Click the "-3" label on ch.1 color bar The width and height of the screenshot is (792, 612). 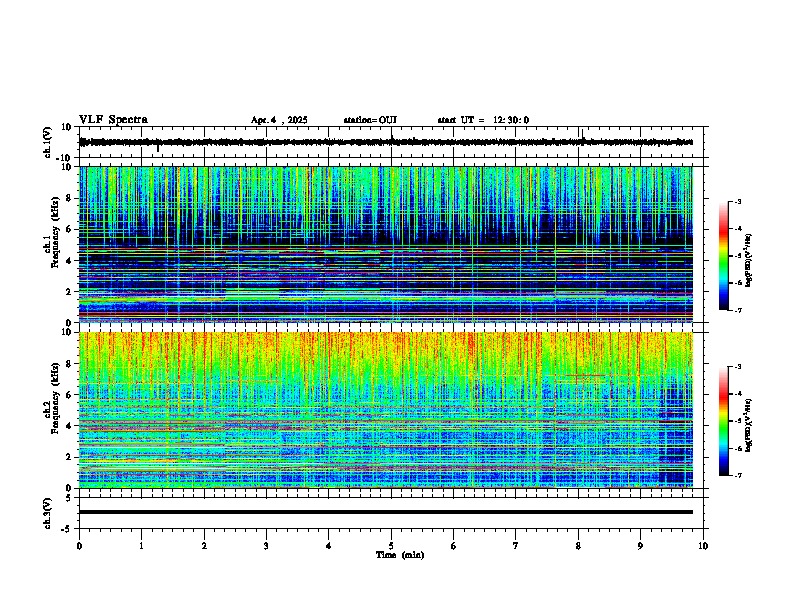pyautogui.click(x=738, y=202)
